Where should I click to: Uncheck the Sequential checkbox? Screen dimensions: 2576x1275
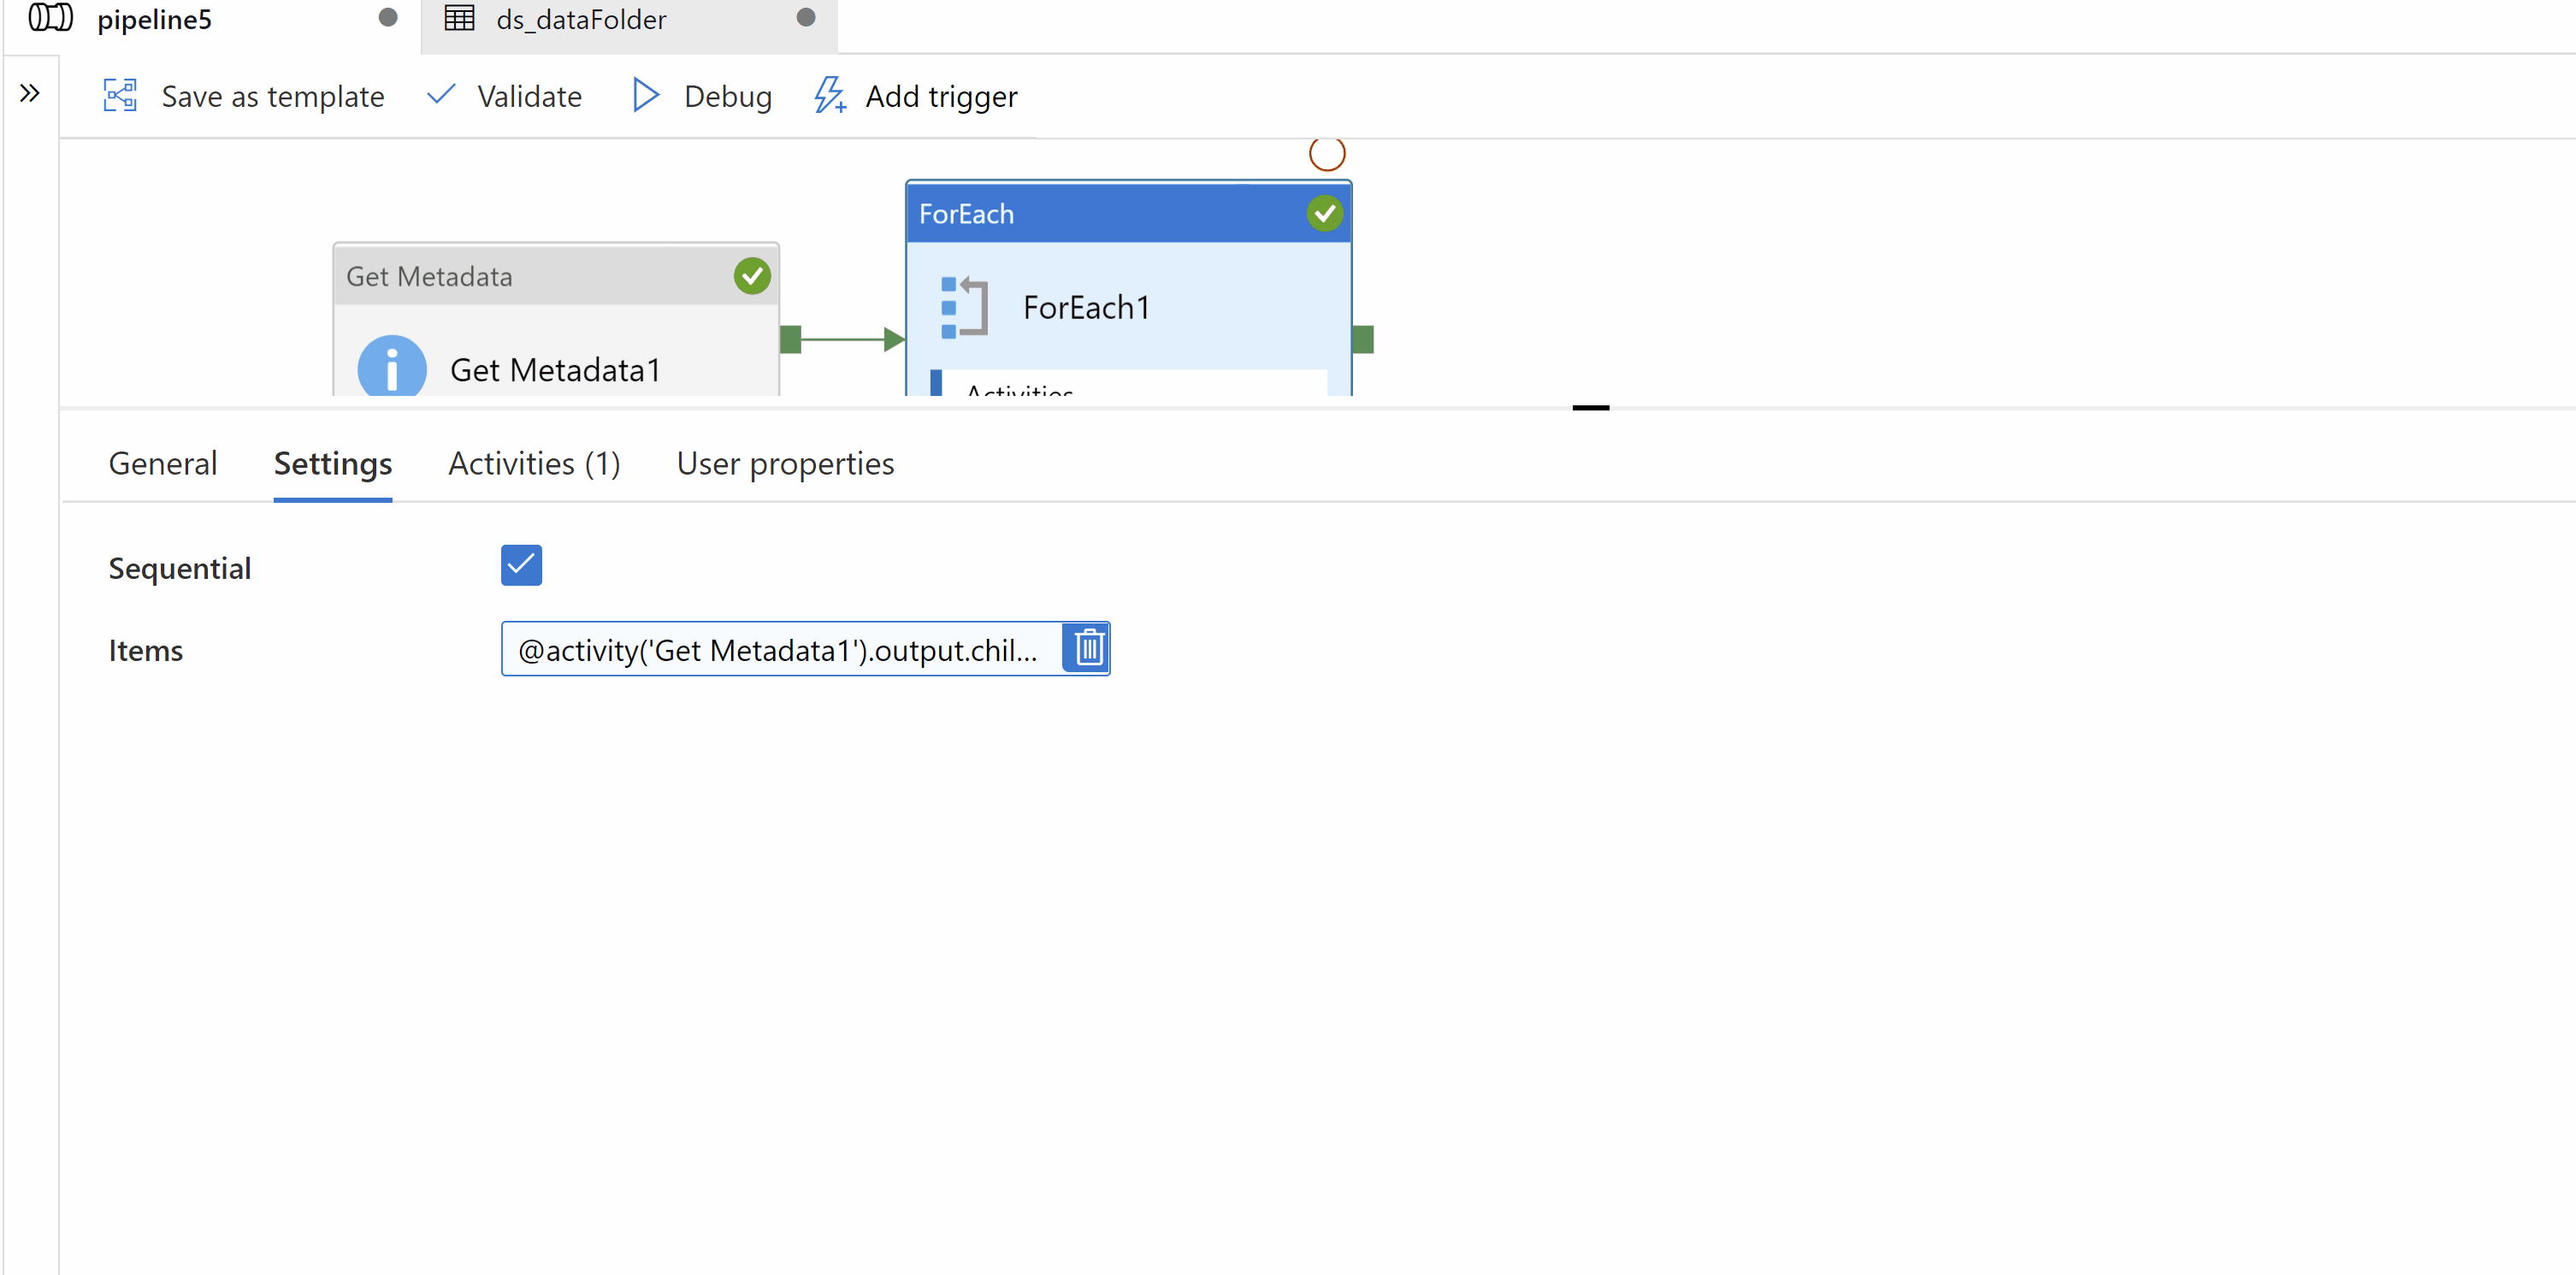[x=521, y=565]
